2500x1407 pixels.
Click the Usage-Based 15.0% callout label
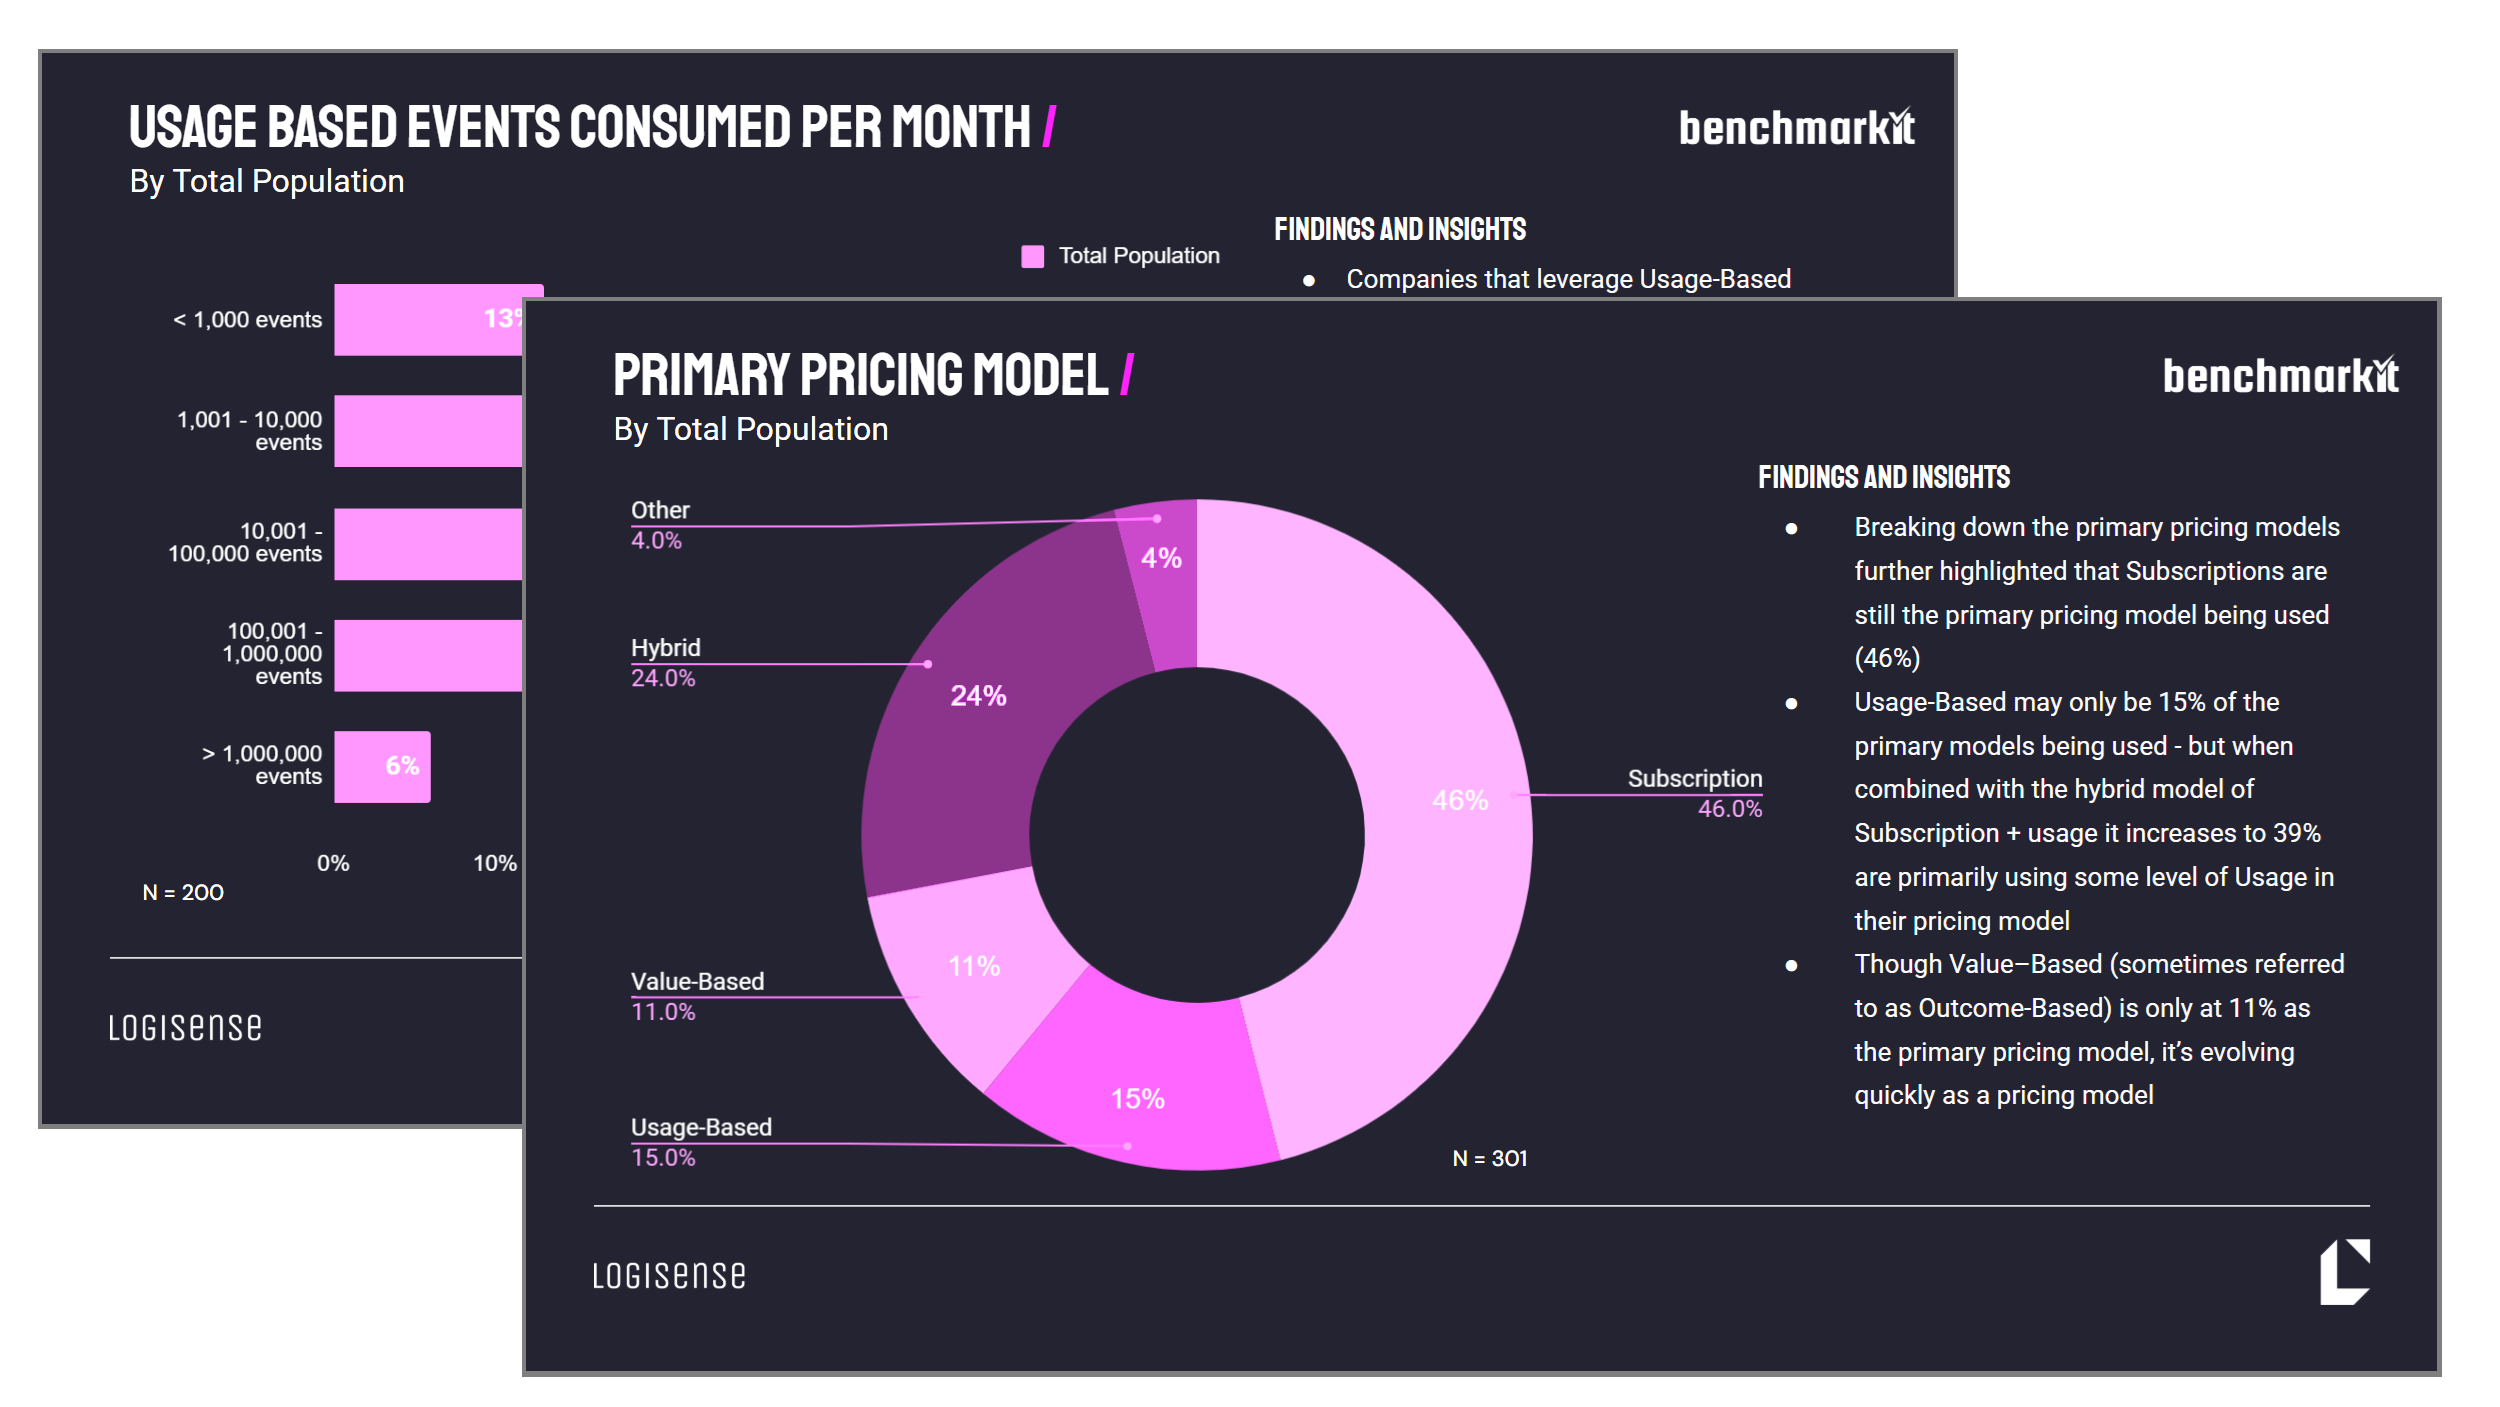click(x=700, y=1142)
